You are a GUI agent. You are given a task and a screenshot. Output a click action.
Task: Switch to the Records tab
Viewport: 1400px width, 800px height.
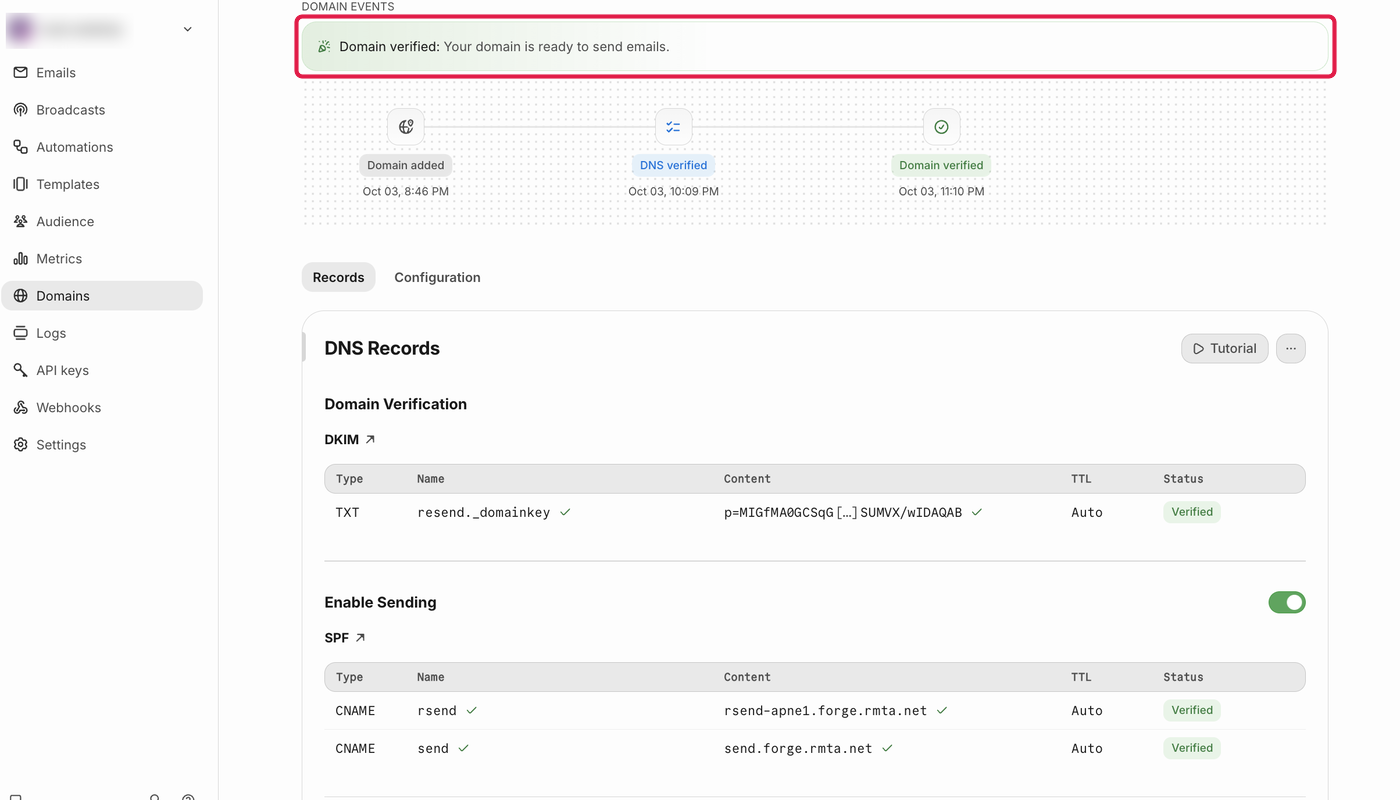coord(338,277)
